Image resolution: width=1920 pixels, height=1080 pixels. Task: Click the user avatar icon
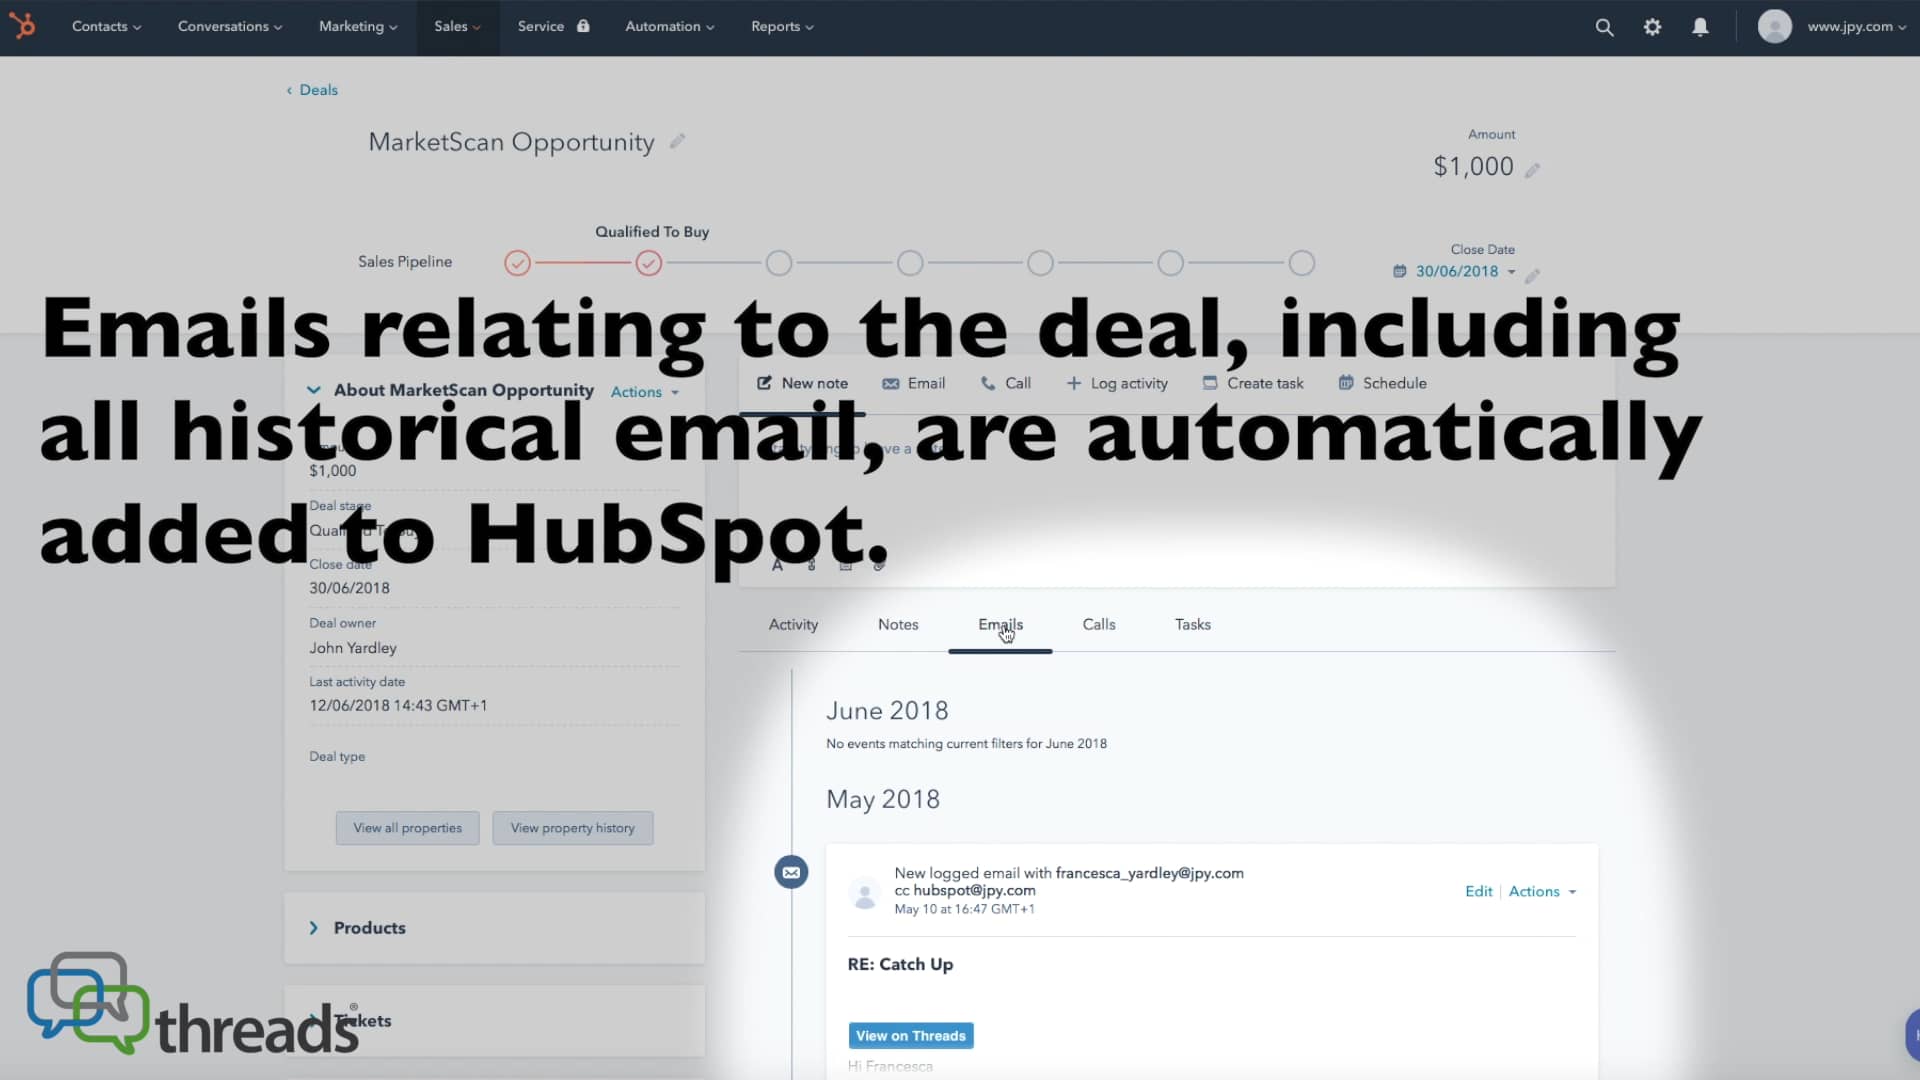[x=1775, y=26]
